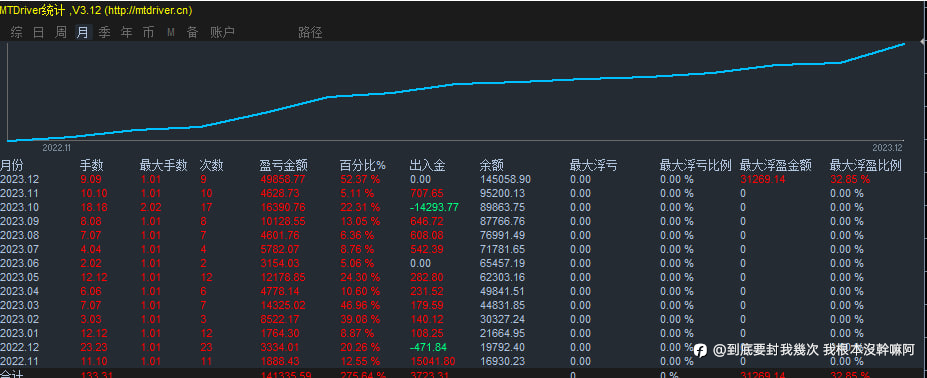
Task: Open the 周 weekly statistics tab
Action: 60,33
